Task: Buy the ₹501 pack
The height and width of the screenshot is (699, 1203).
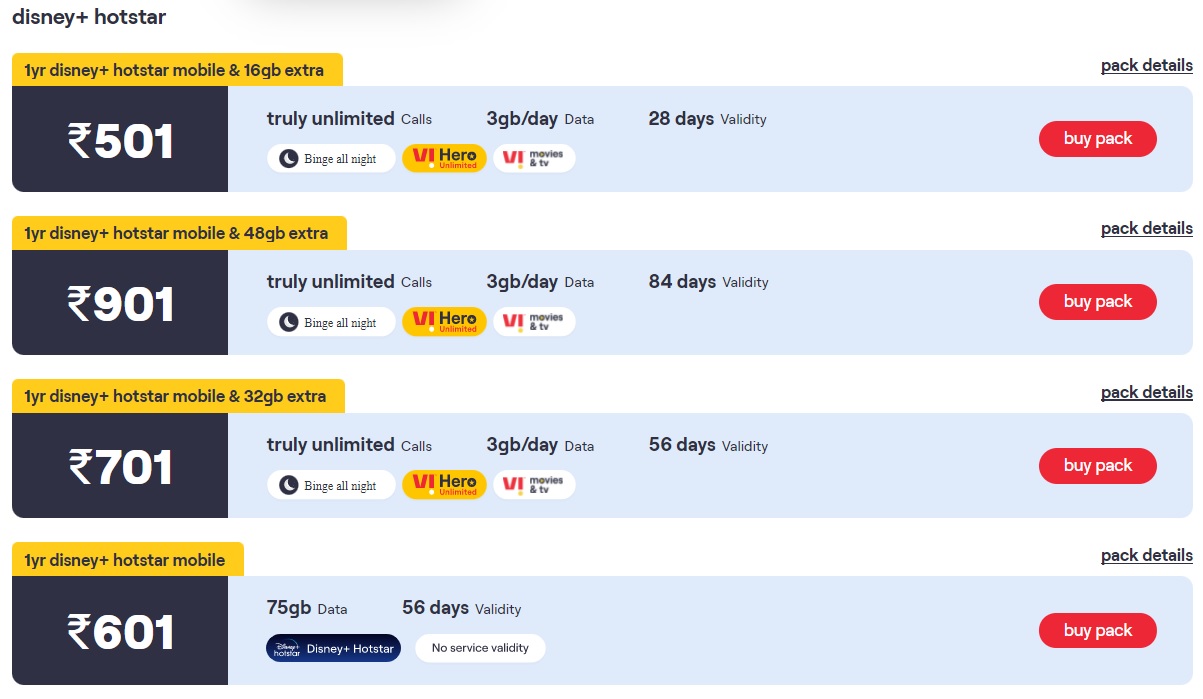Action: [x=1097, y=139]
